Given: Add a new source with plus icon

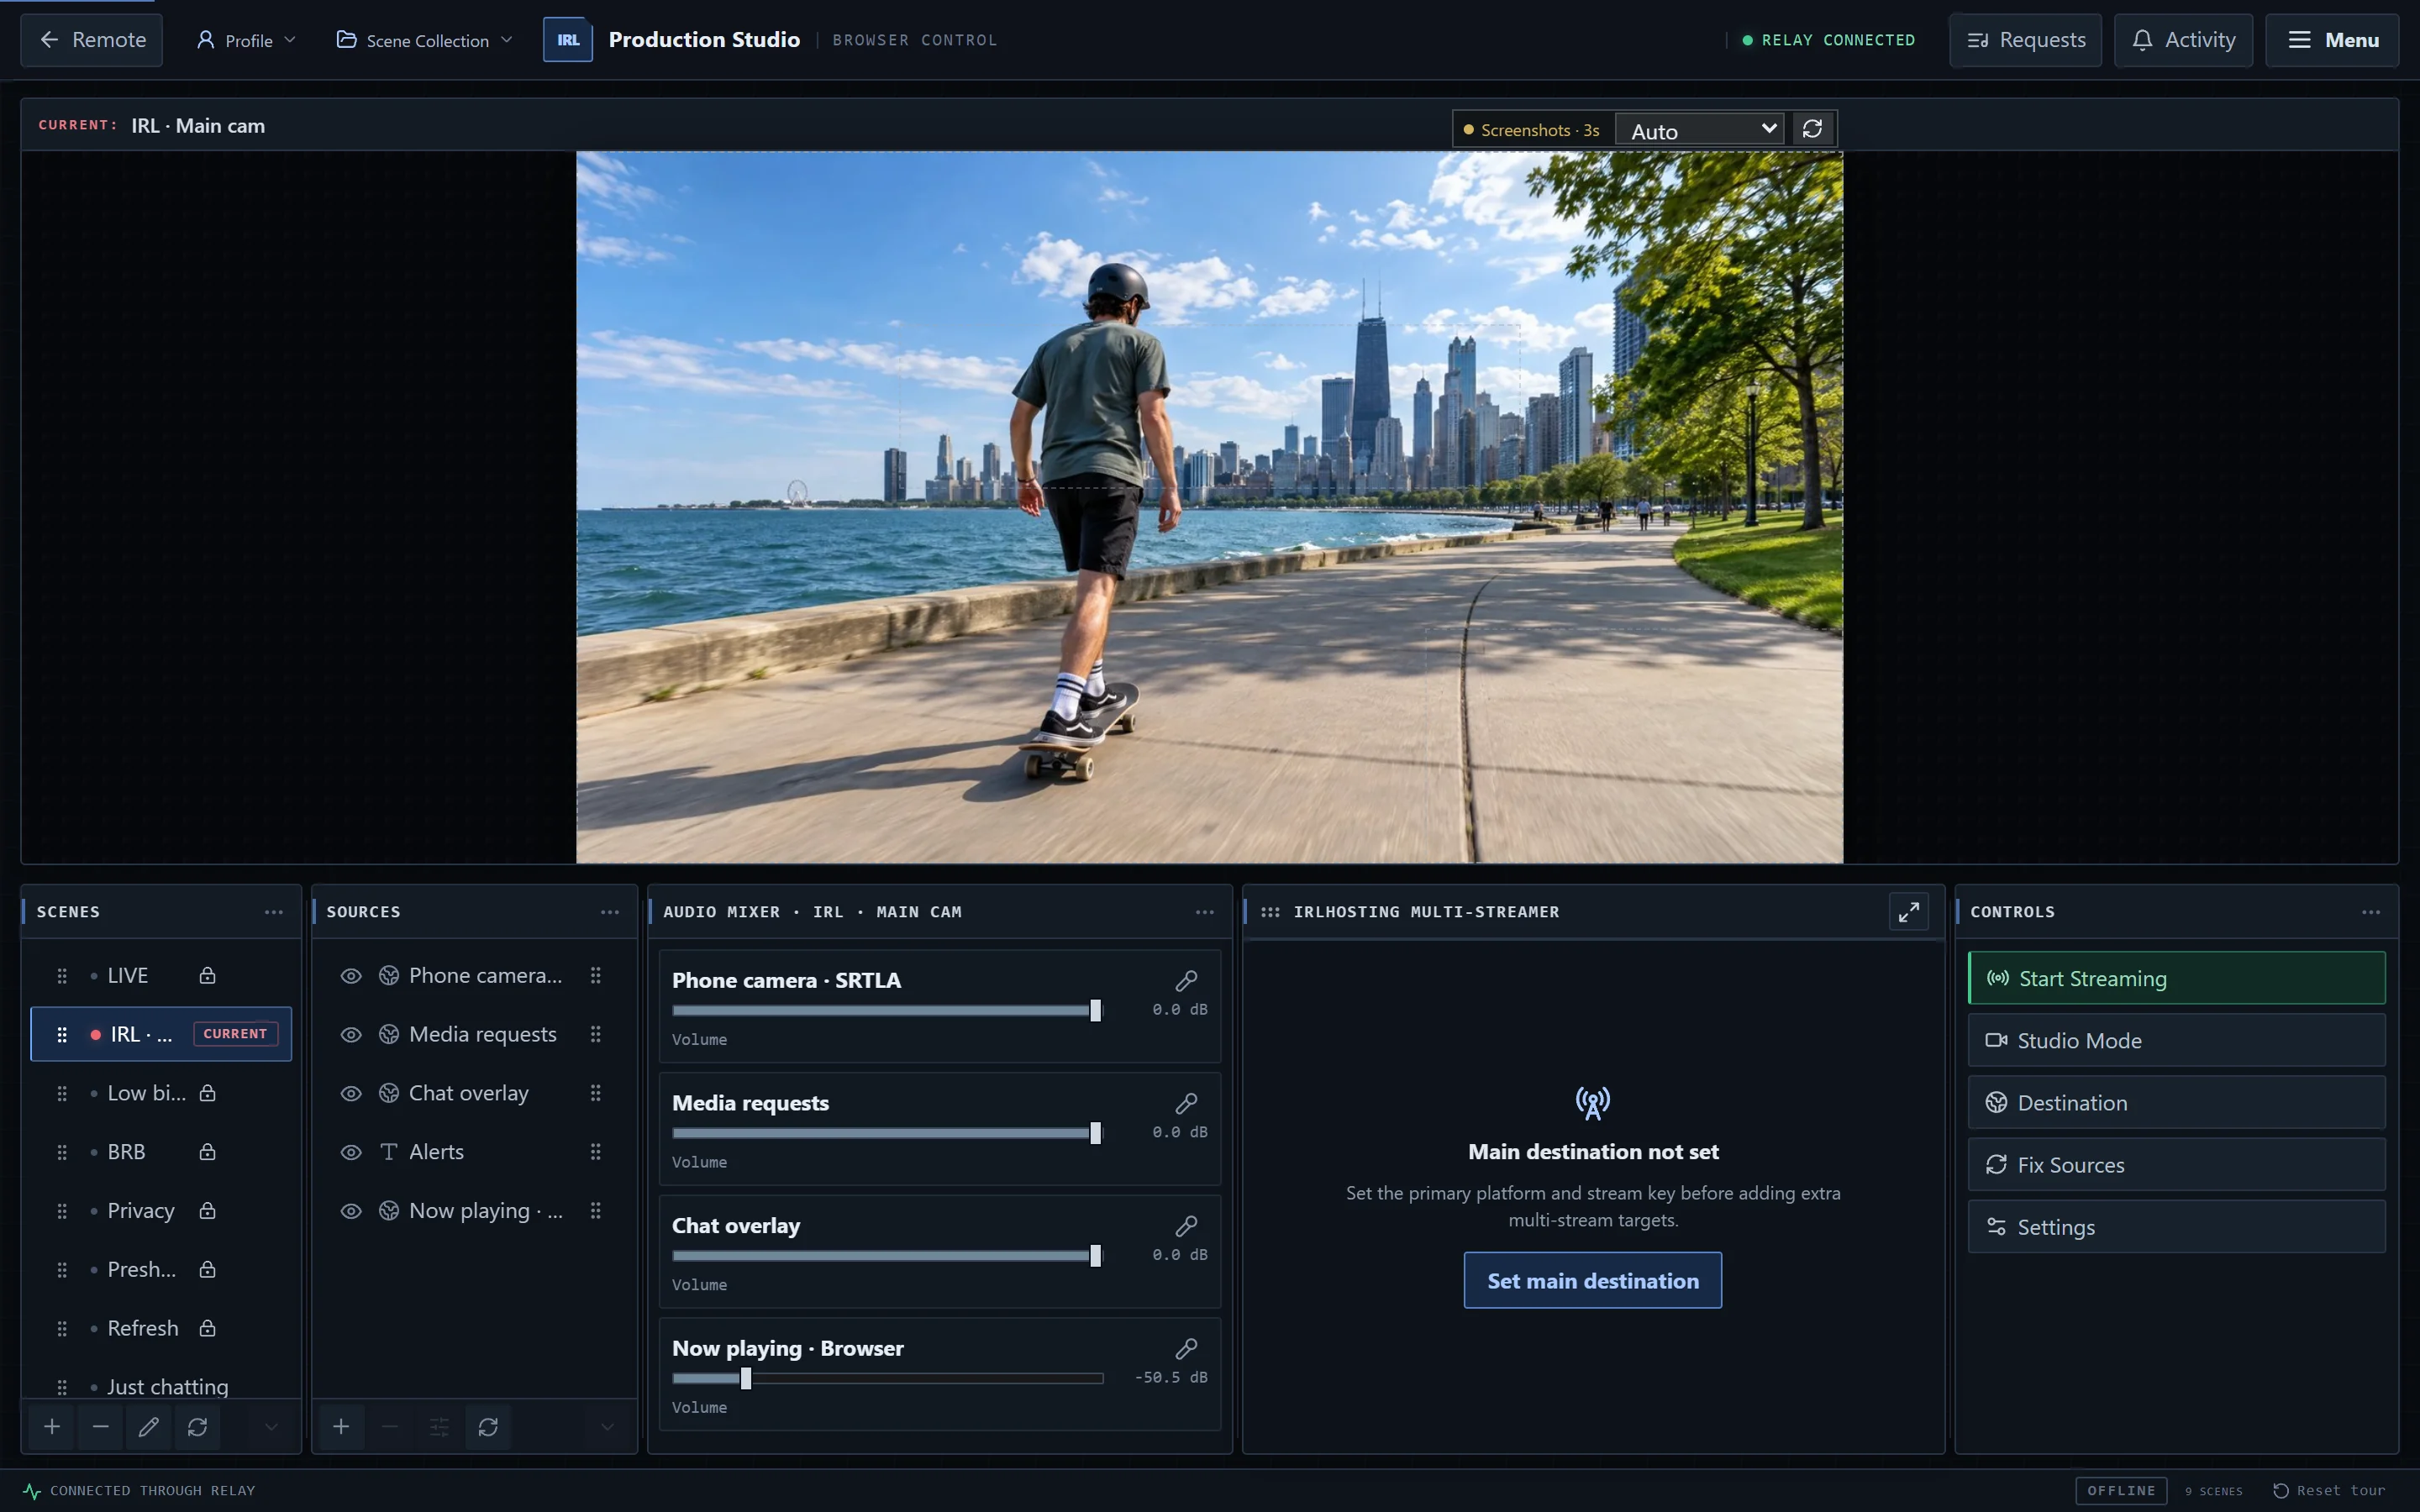Looking at the screenshot, I should point(341,1426).
